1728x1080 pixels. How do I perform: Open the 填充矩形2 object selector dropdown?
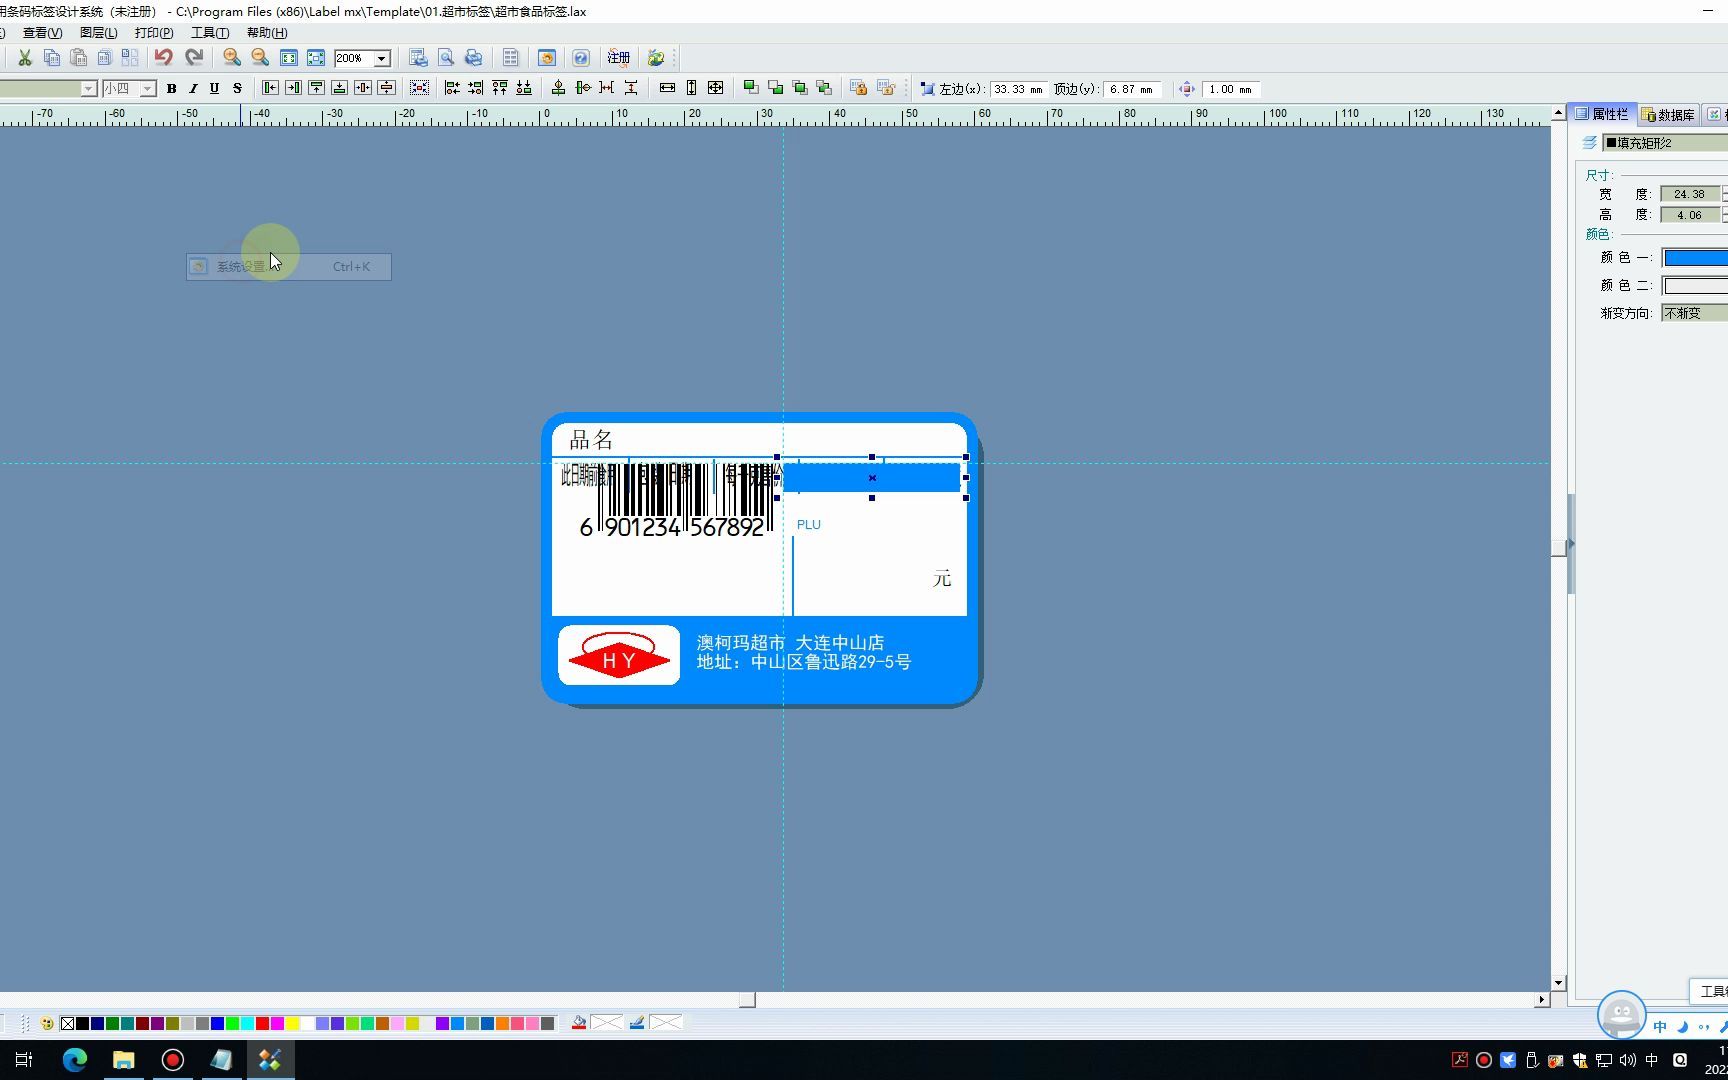tap(1665, 143)
